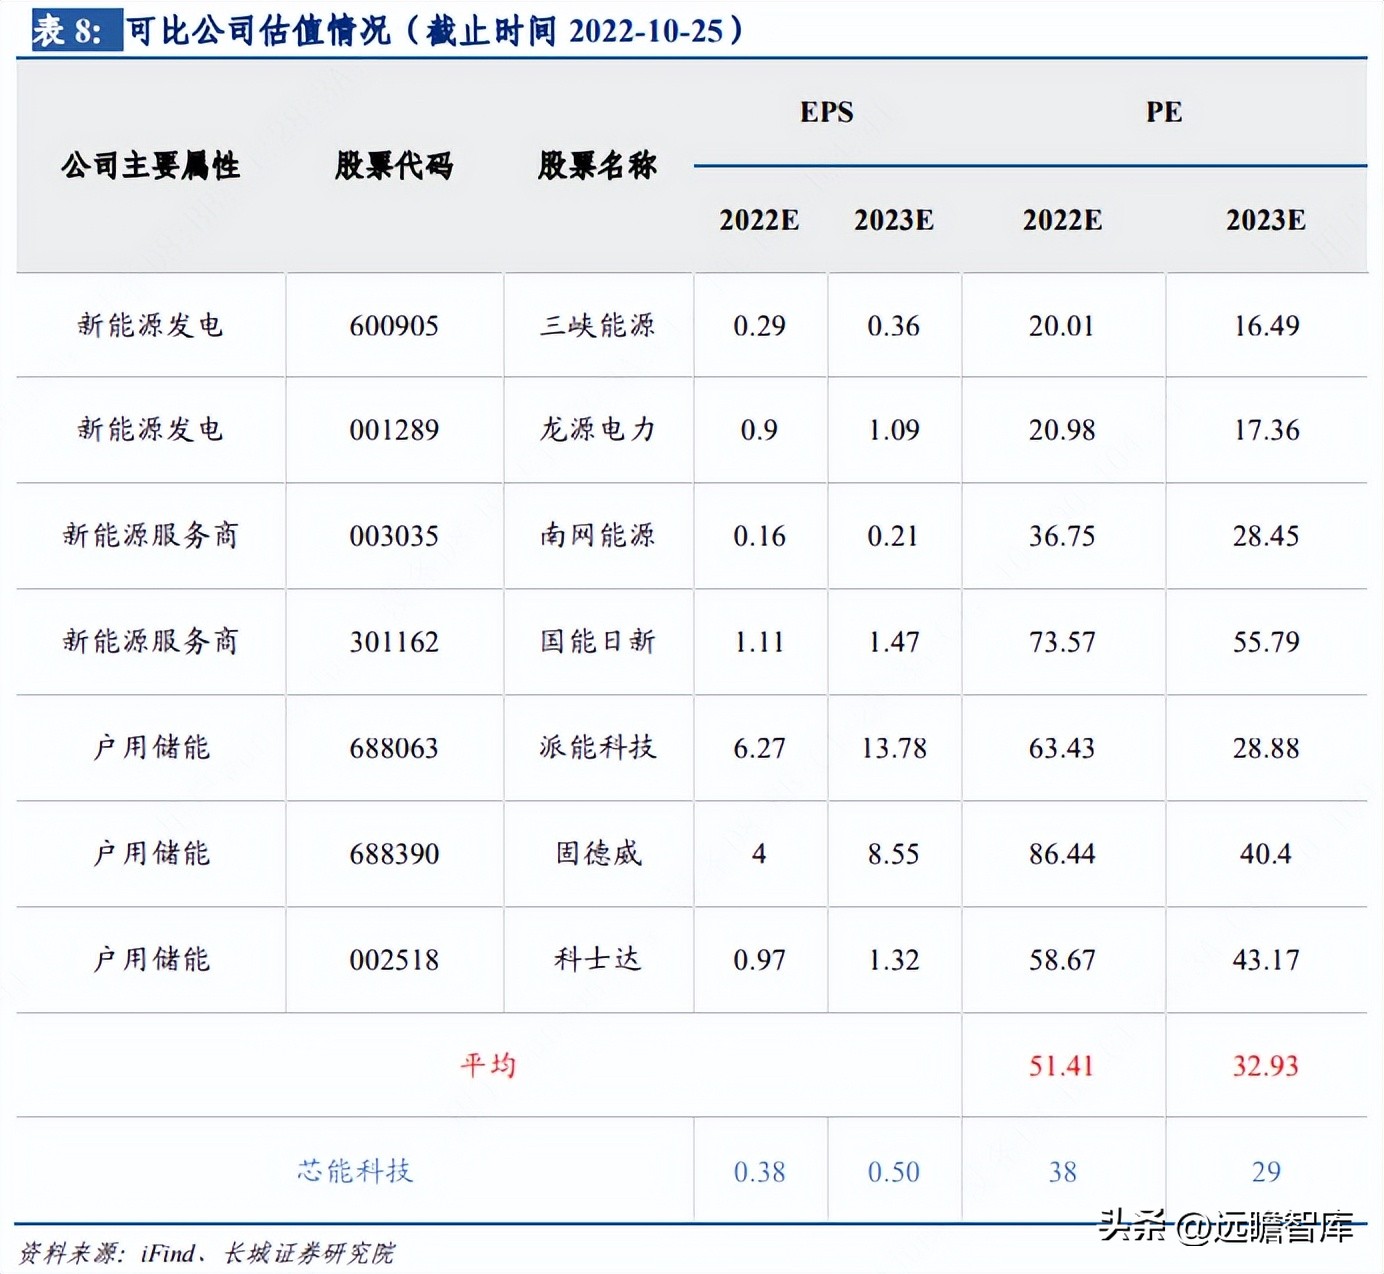
Task: Select the 2022E header under EPS
Action: click(x=759, y=220)
